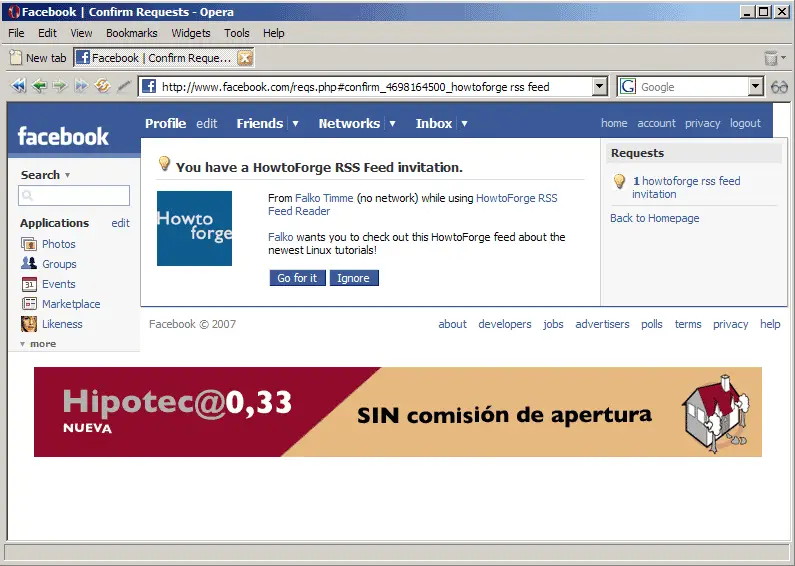Open the advertisers footer link
The height and width of the screenshot is (566, 795).
coord(602,324)
